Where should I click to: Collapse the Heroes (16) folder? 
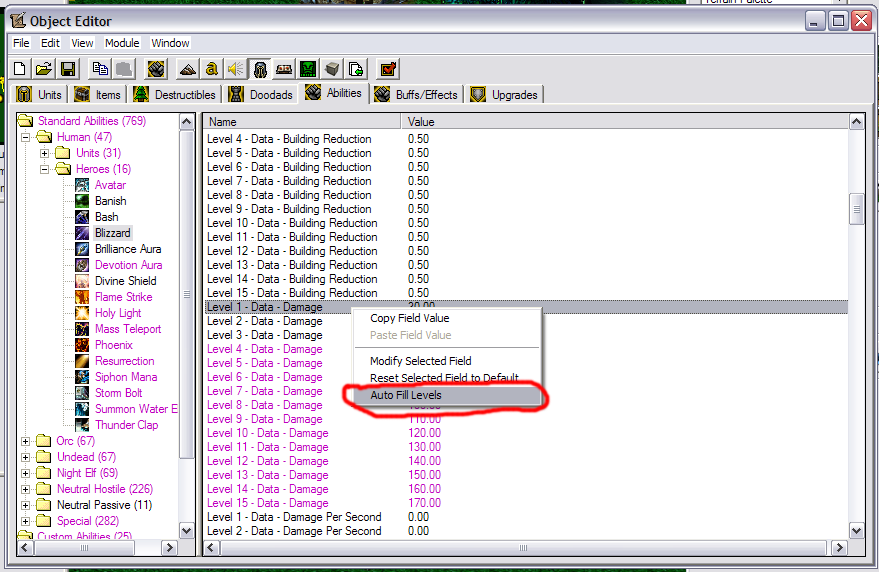[44, 169]
